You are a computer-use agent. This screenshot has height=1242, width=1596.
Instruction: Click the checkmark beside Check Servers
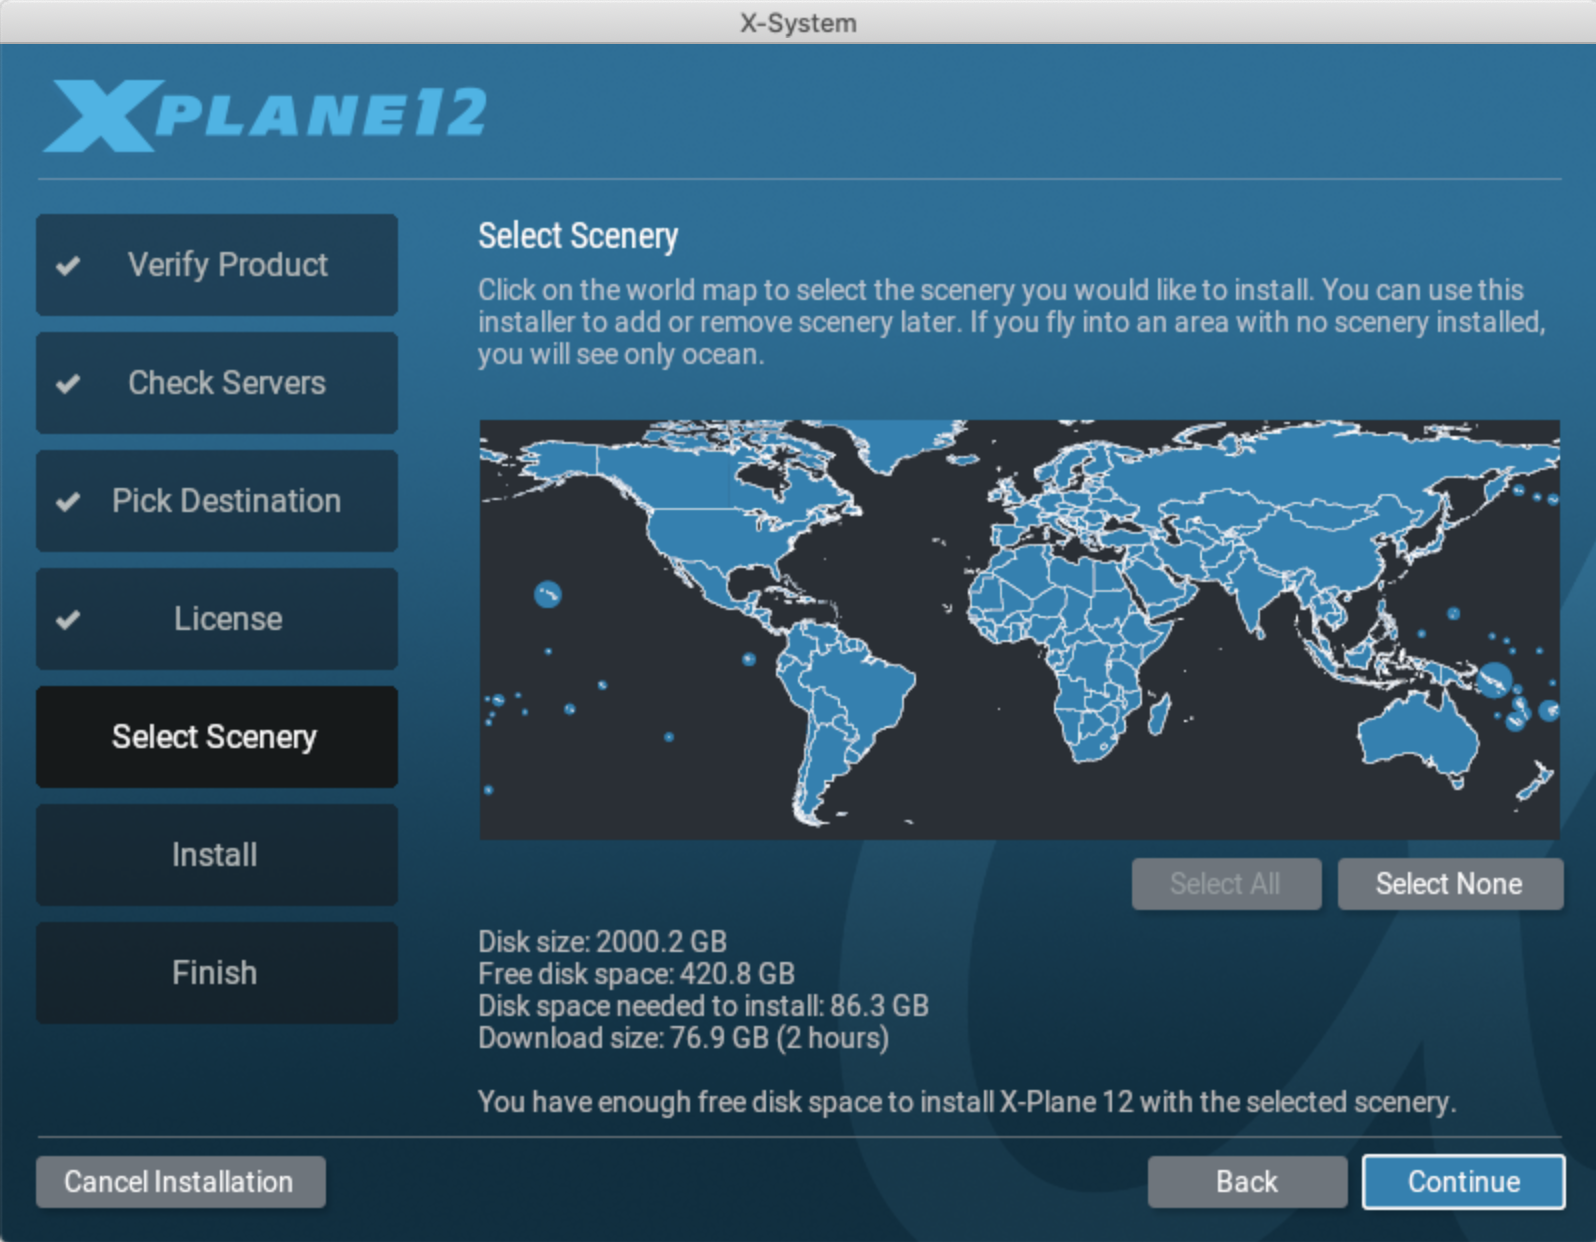click(x=68, y=384)
